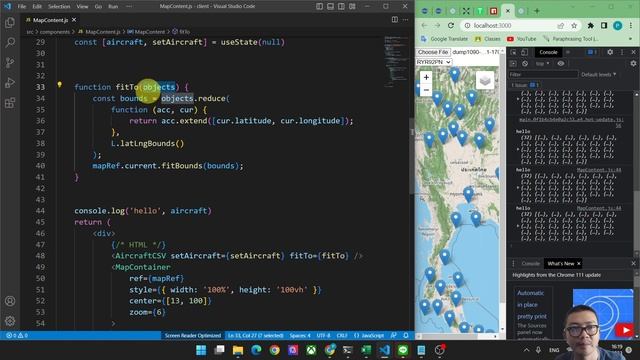The image size is (640, 360).
Task: Click the Choose File button on the page
Action: click(x=433, y=52)
